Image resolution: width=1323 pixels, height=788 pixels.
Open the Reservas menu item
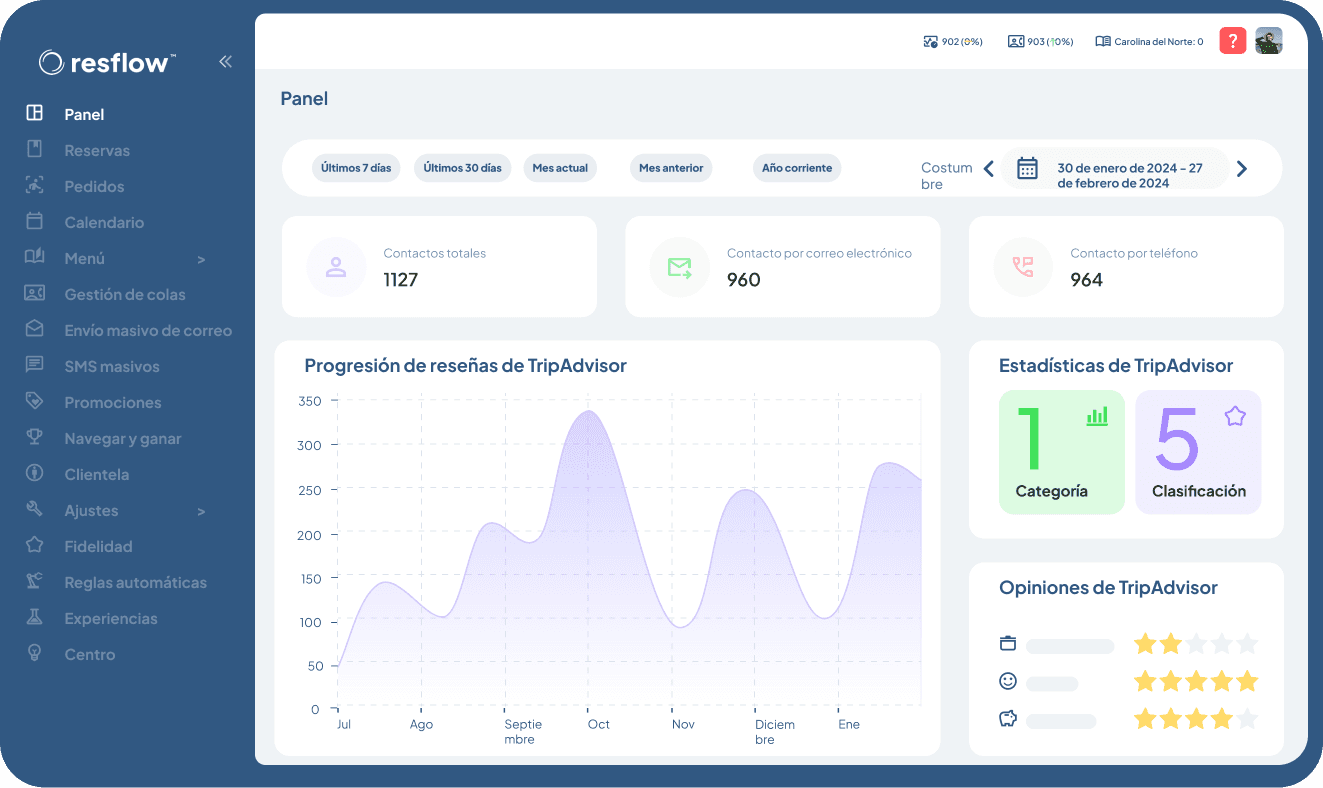point(97,150)
